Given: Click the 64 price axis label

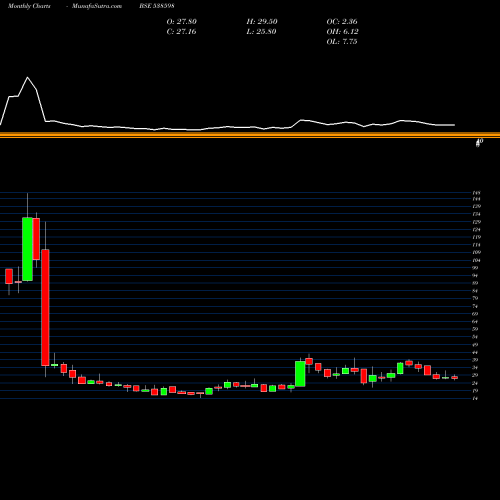Looking at the screenshot, I should click(475, 322).
